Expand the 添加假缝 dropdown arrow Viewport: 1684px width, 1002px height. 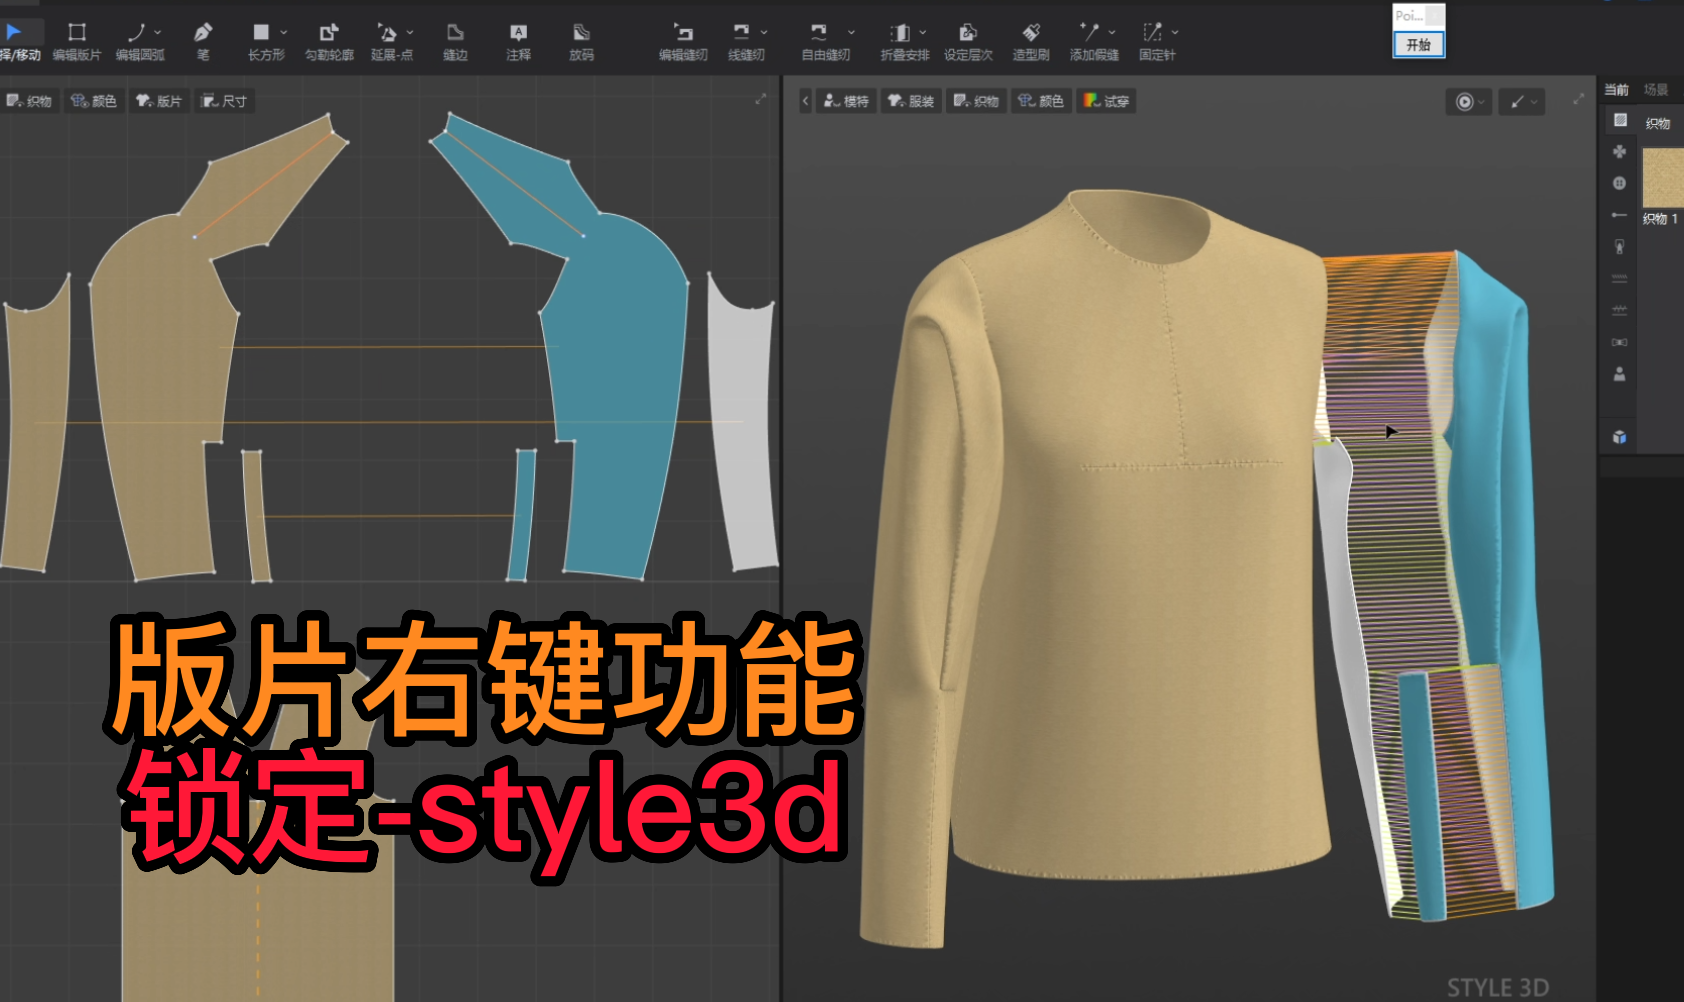[x=1112, y=33]
